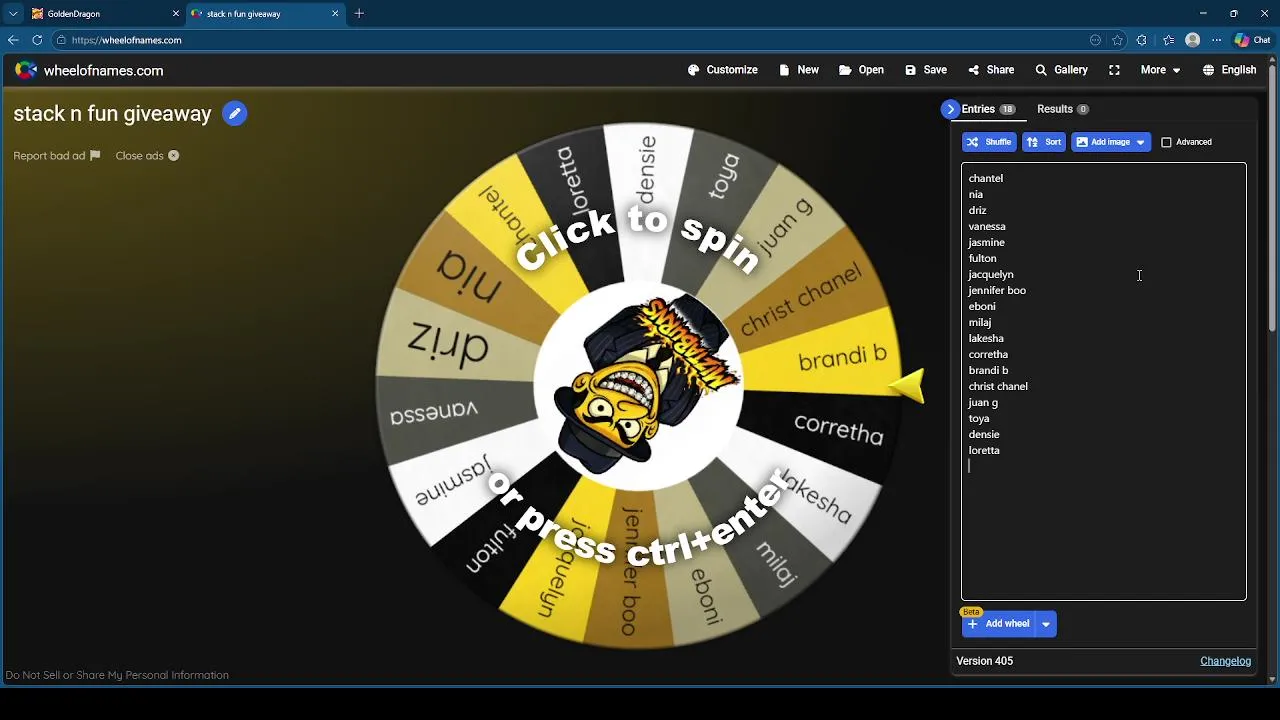
Task: Click the 'chantel' entry in the list
Action: (985, 178)
